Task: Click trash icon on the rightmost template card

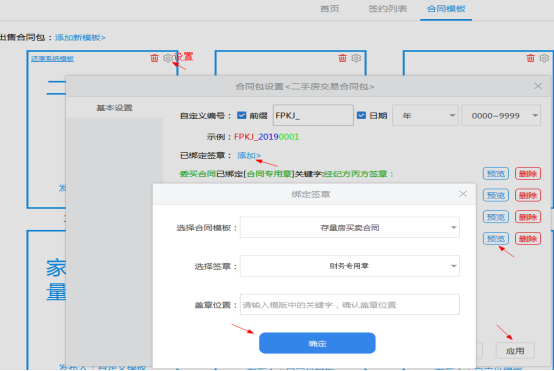Action: [530, 58]
